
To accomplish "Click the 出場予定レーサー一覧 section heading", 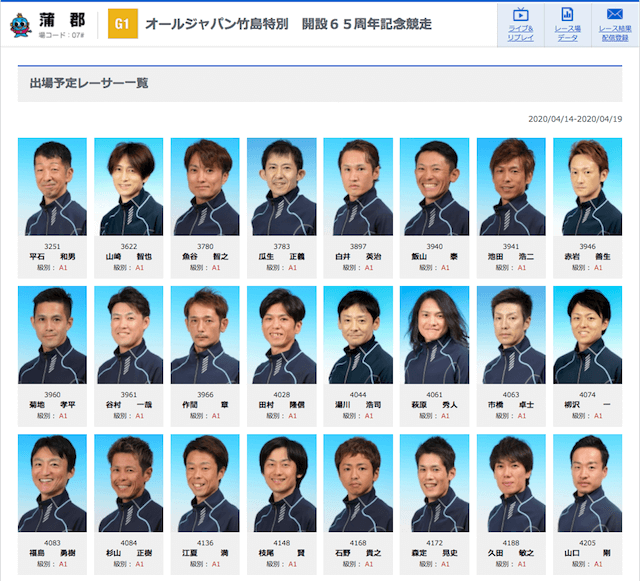I will click(89, 83).
